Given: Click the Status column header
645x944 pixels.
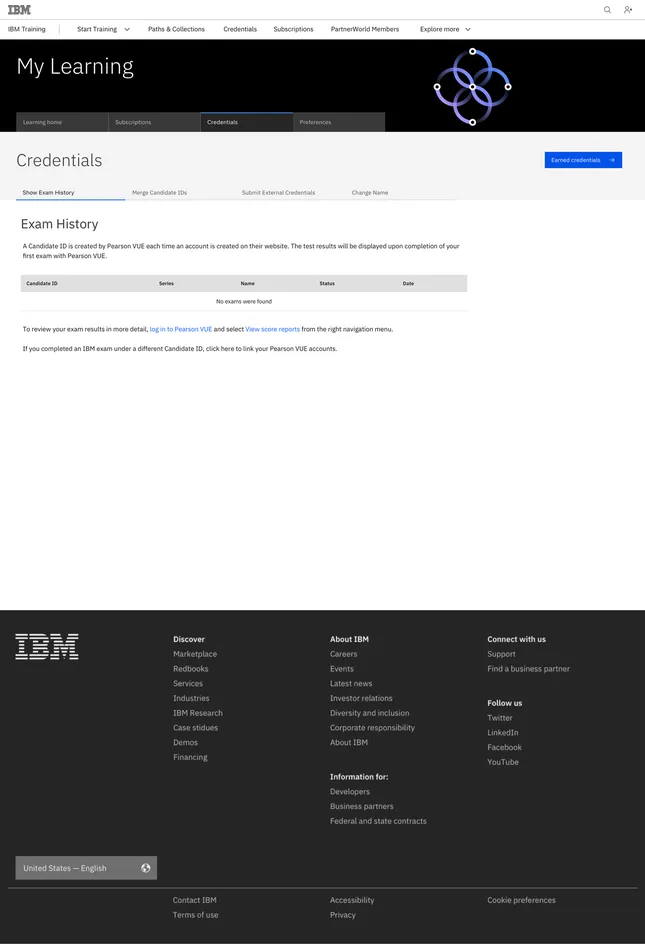Looking at the screenshot, I should tap(327, 284).
